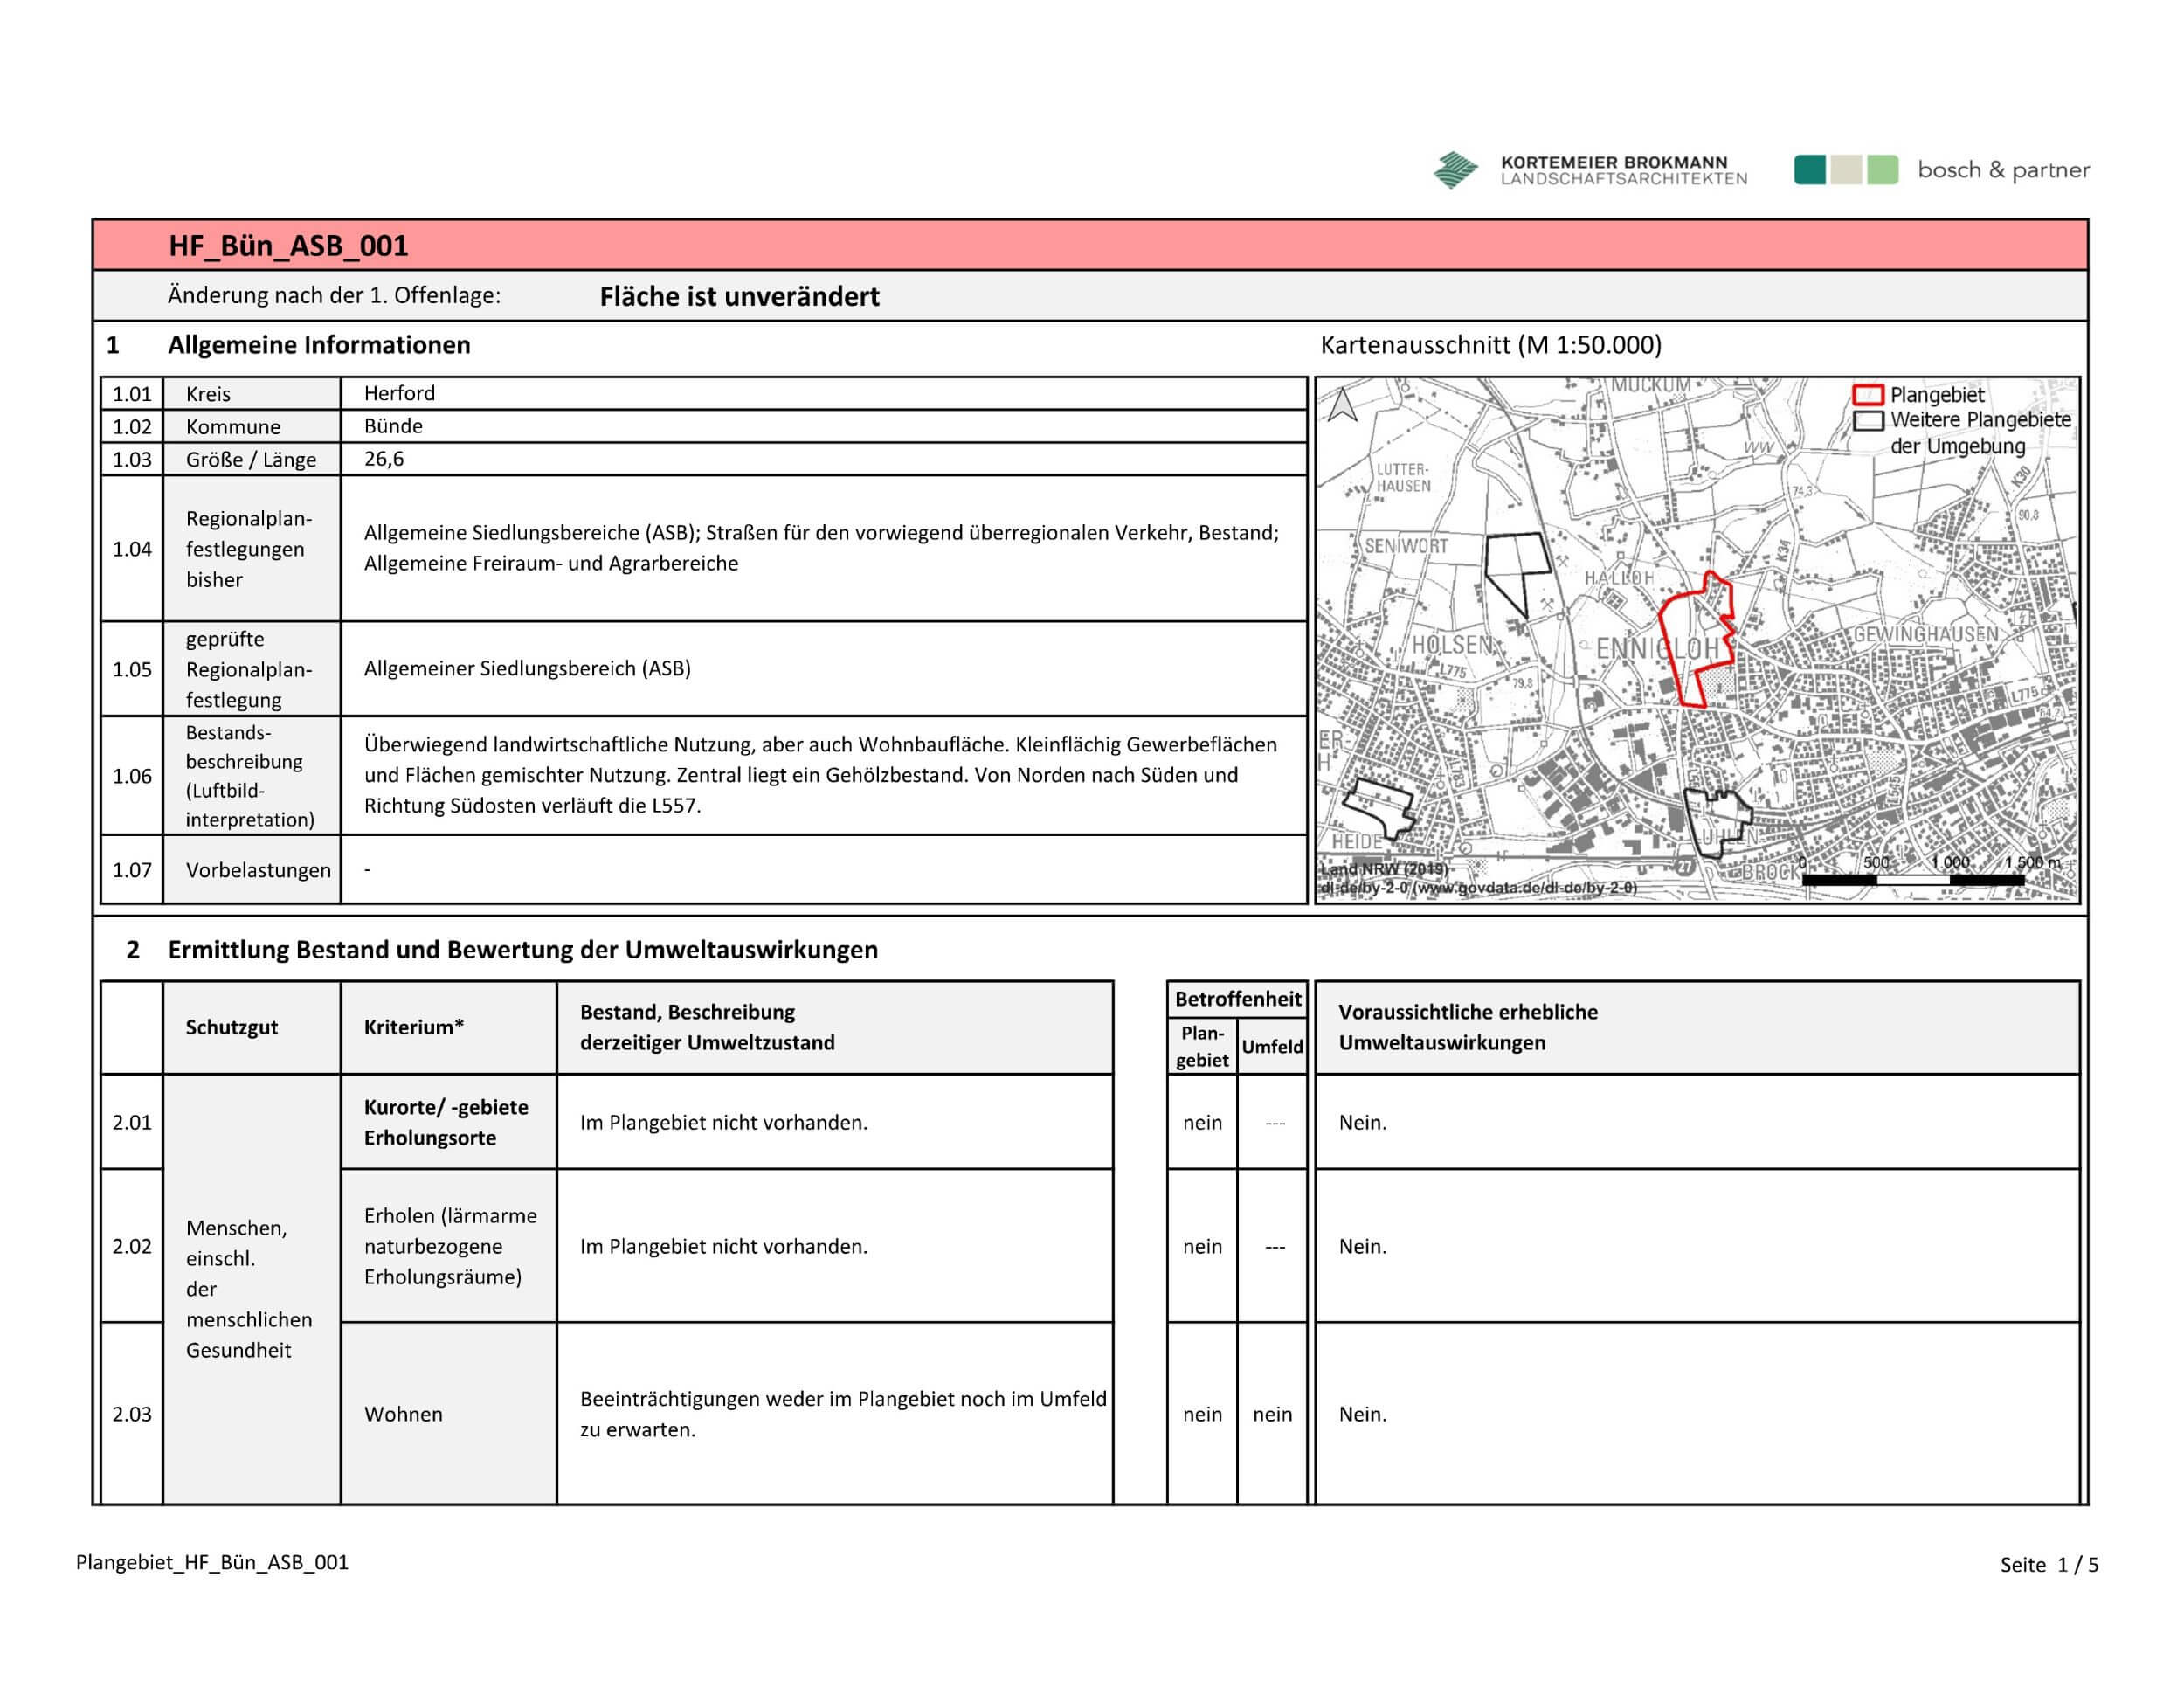This screenshot has width=2184, height=1688.
Task: Click the 'Kurorte/ -gebiete Erholungsorte' criterion cell
Action: coord(446,1122)
